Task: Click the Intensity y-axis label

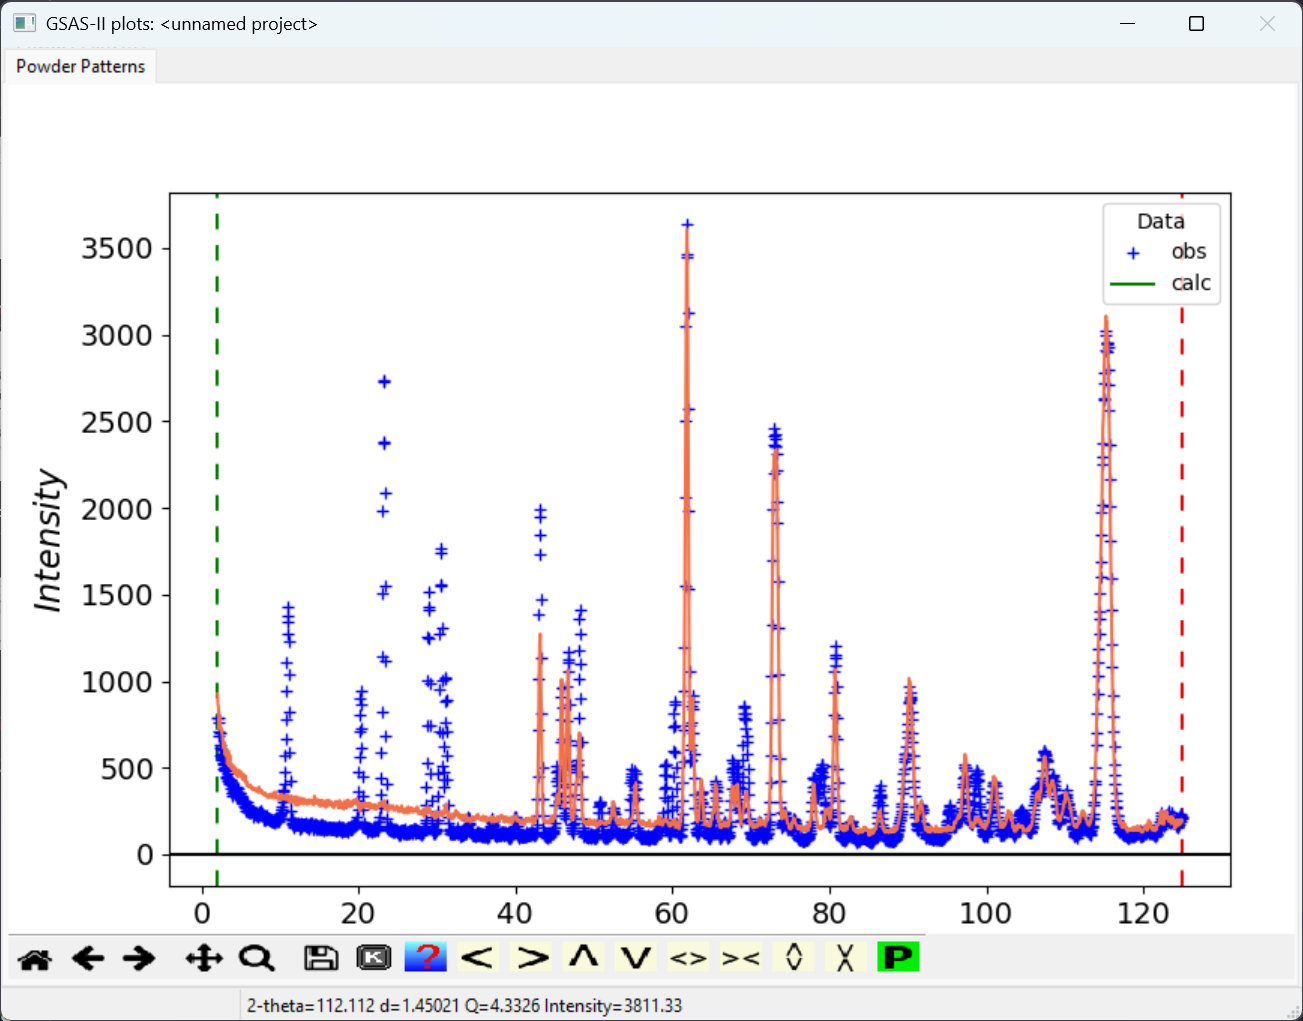Action: pyautogui.click(x=48, y=540)
